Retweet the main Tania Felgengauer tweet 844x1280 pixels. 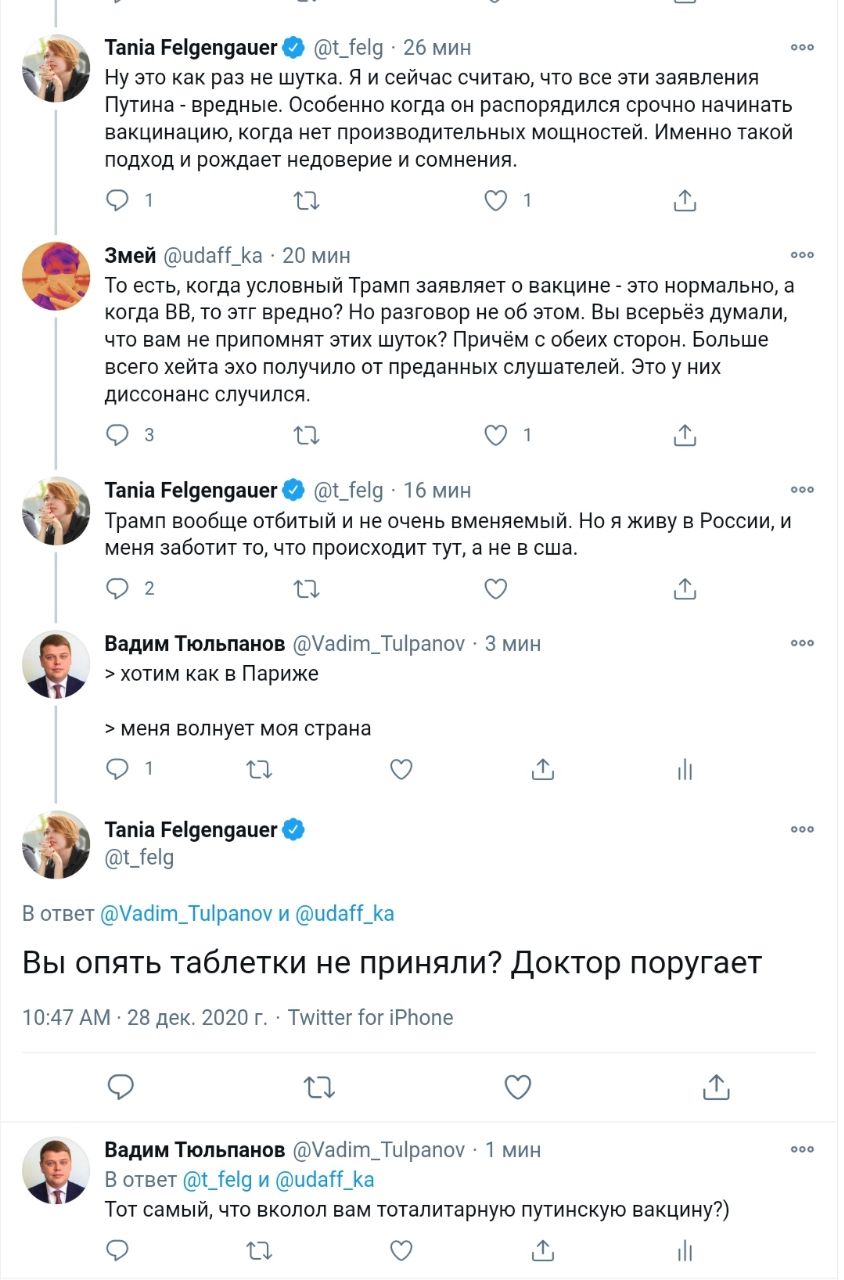click(318, 1087)
